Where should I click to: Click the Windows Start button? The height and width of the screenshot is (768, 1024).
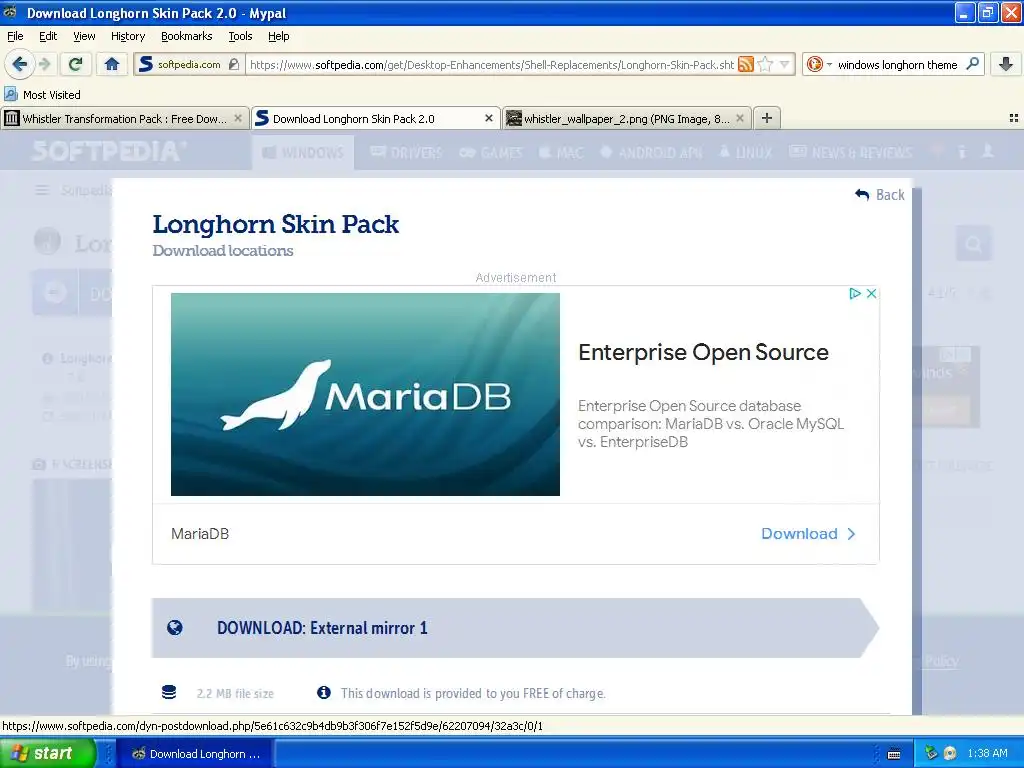[48, 753]
